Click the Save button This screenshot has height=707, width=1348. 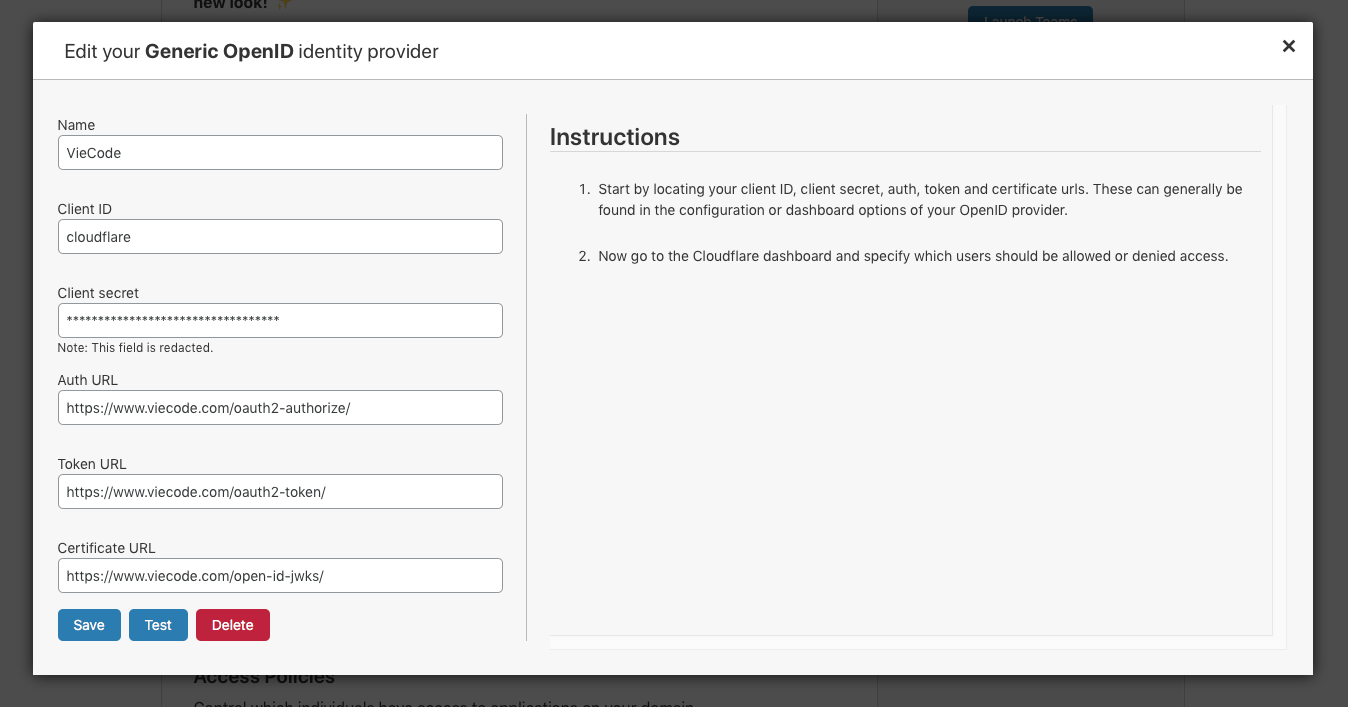(x=89, y=625)
